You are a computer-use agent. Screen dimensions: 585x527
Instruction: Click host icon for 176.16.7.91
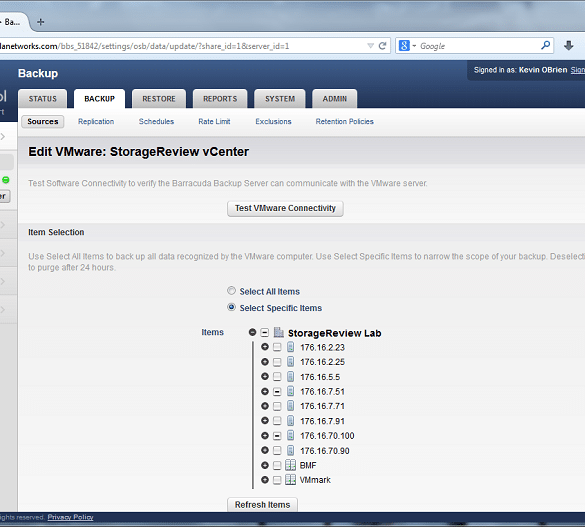tap(291, 421)
